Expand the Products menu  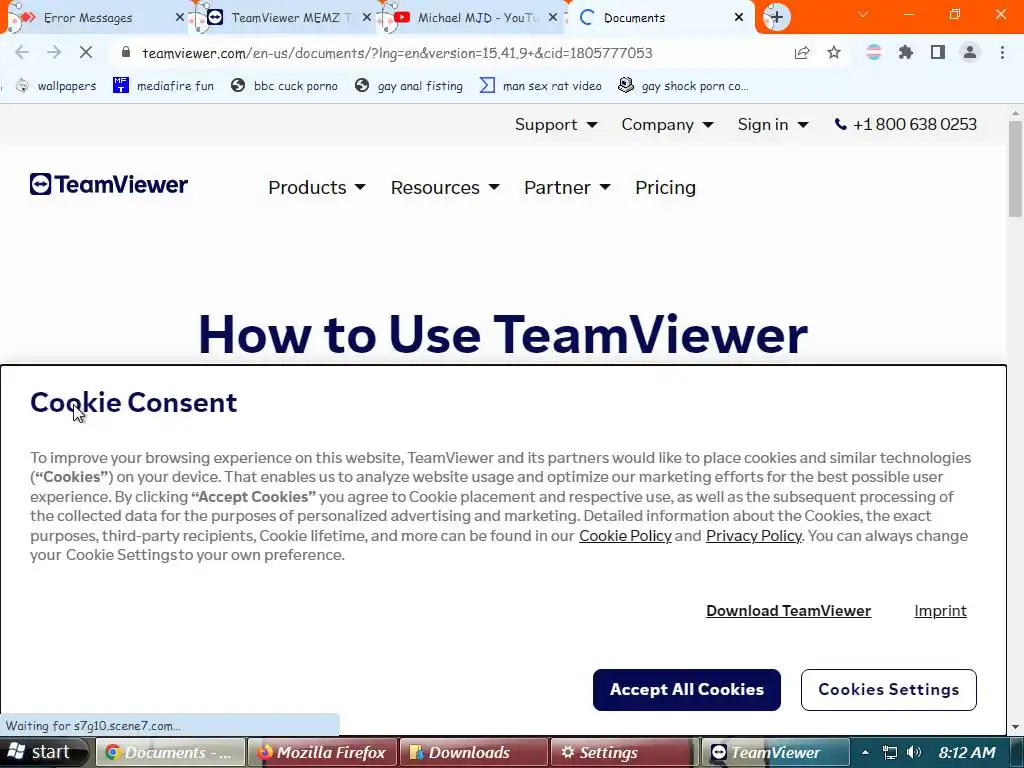click(317, 187)
